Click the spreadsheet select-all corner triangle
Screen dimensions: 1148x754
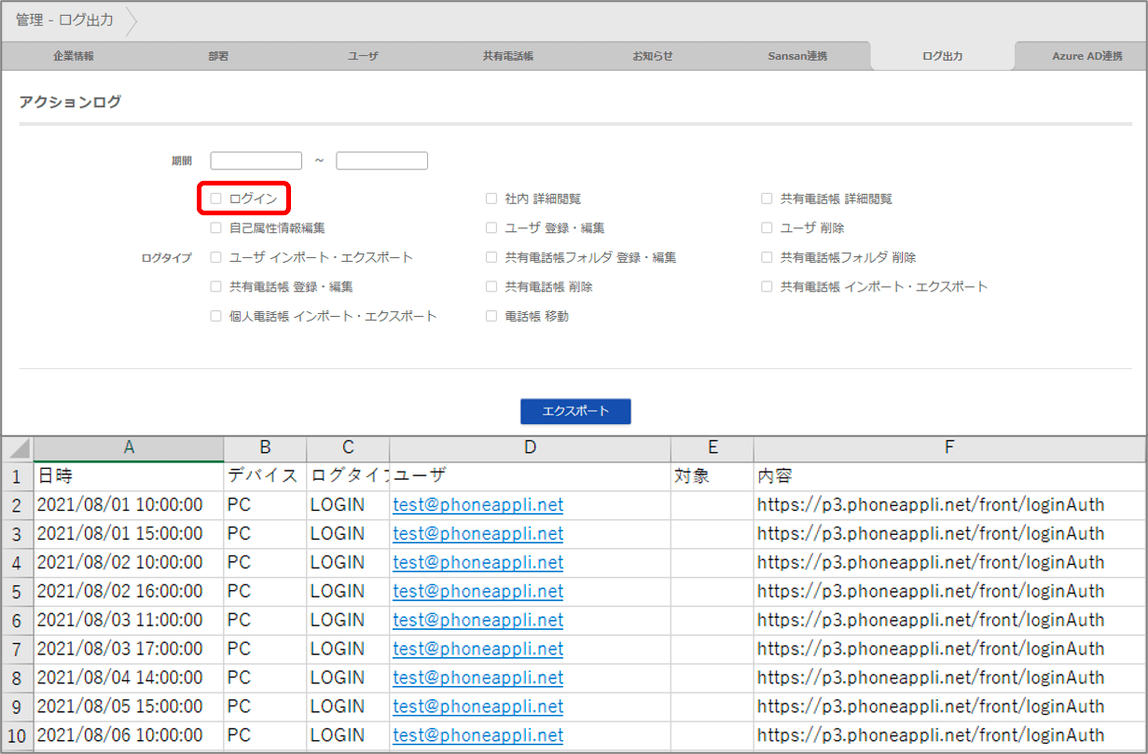pos(18,449)
